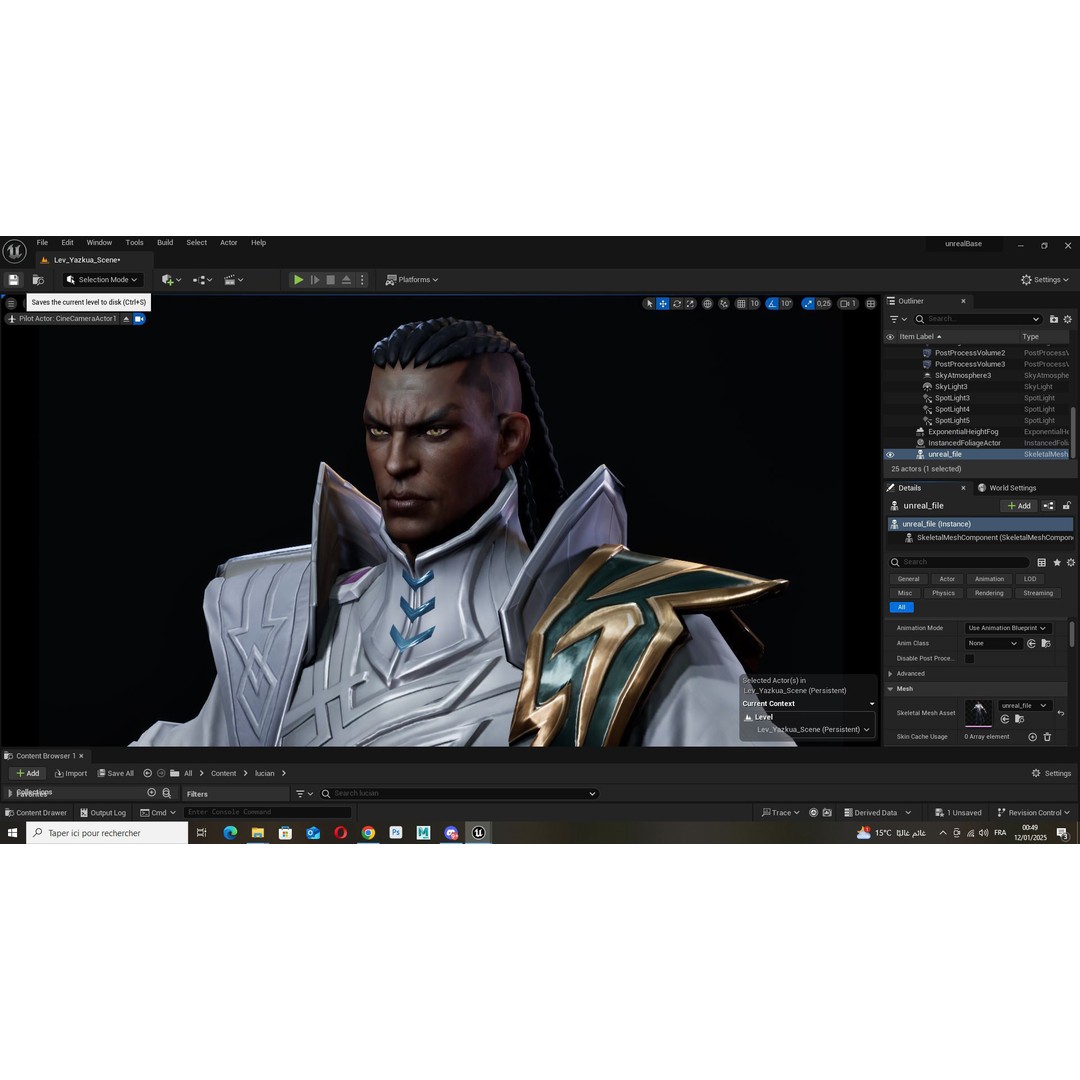This screenshot has height=1080, width=1080.
Task: Switch to World Settings tab
Action: (x=1006, y=488)
